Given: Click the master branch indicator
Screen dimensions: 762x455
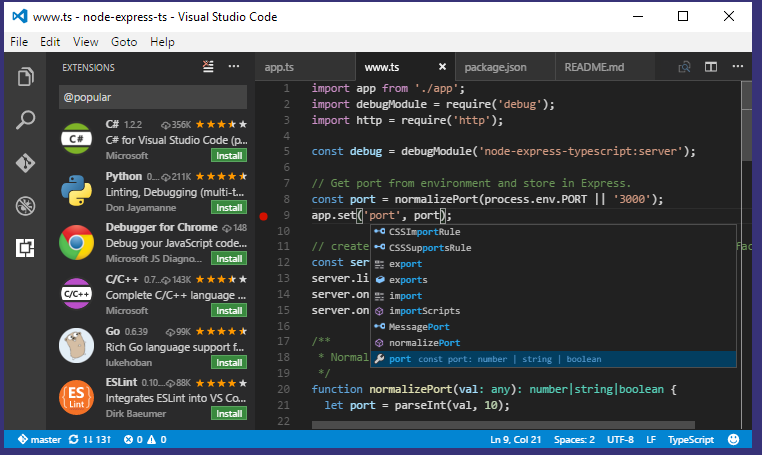Looking at the screenshot, I should (x=39, y=439).
